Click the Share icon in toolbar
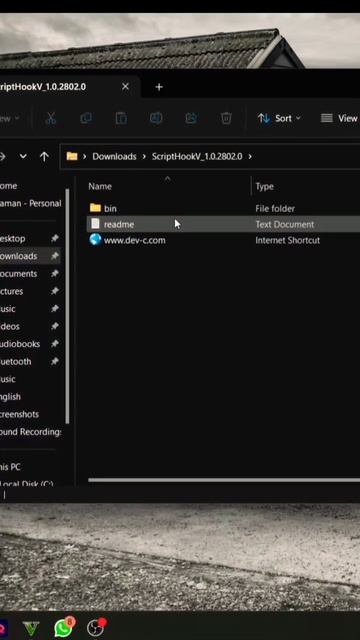Screen dimensions: 360x640 coord(191,118)
